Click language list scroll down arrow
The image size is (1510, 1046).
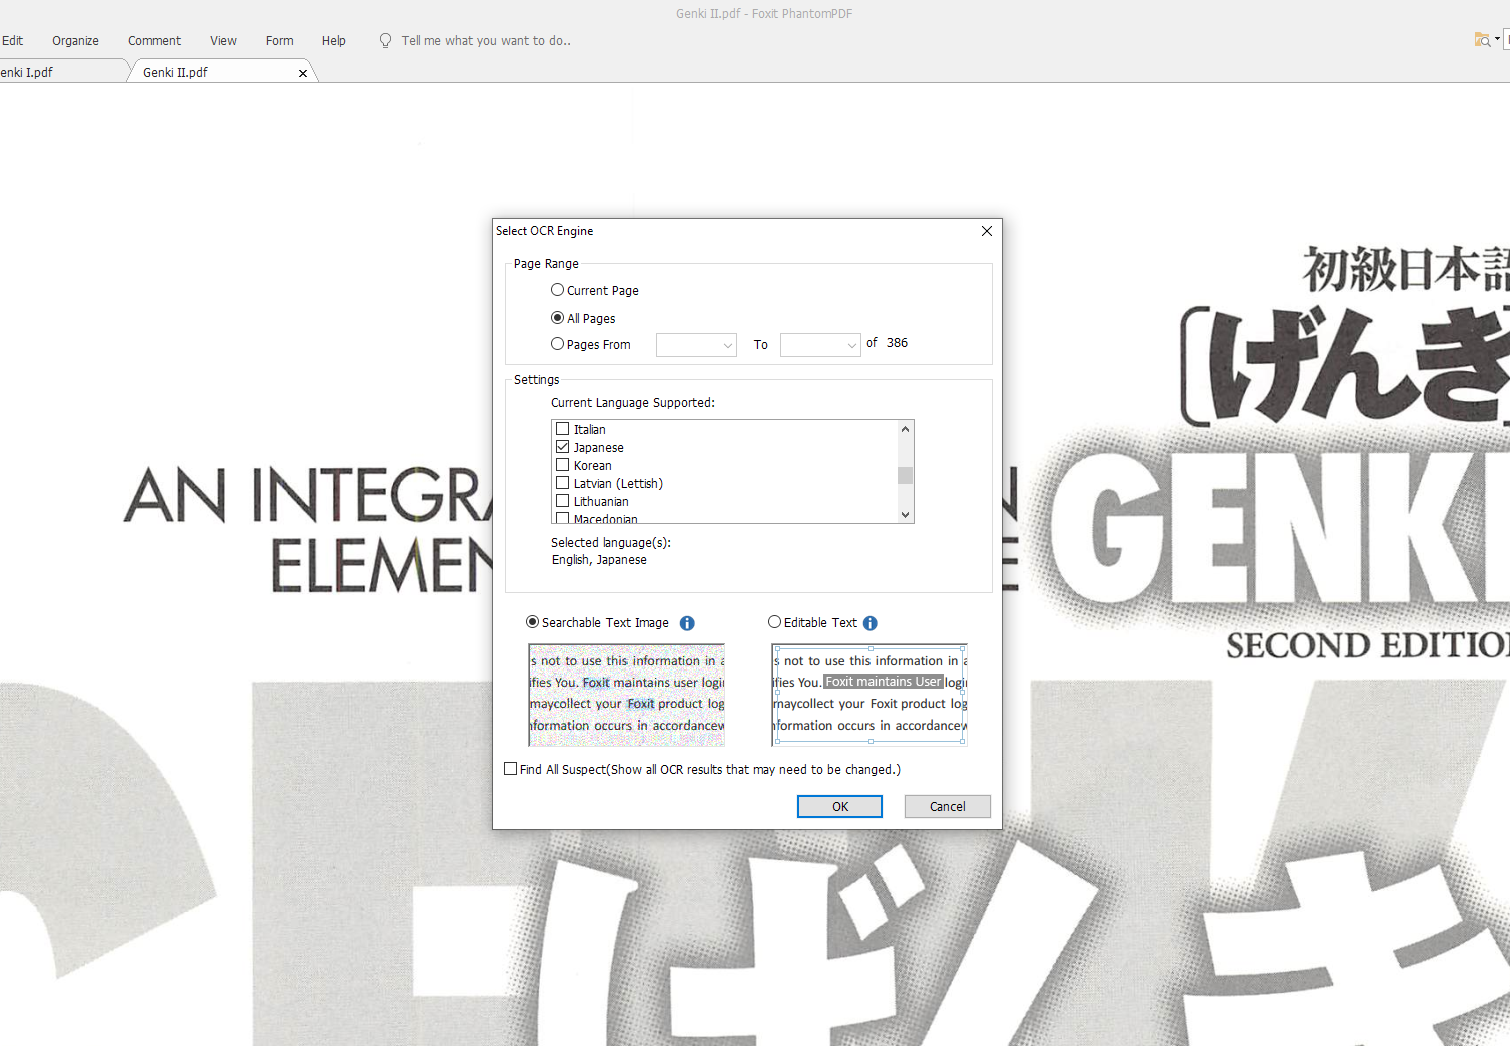click(906, 515)
